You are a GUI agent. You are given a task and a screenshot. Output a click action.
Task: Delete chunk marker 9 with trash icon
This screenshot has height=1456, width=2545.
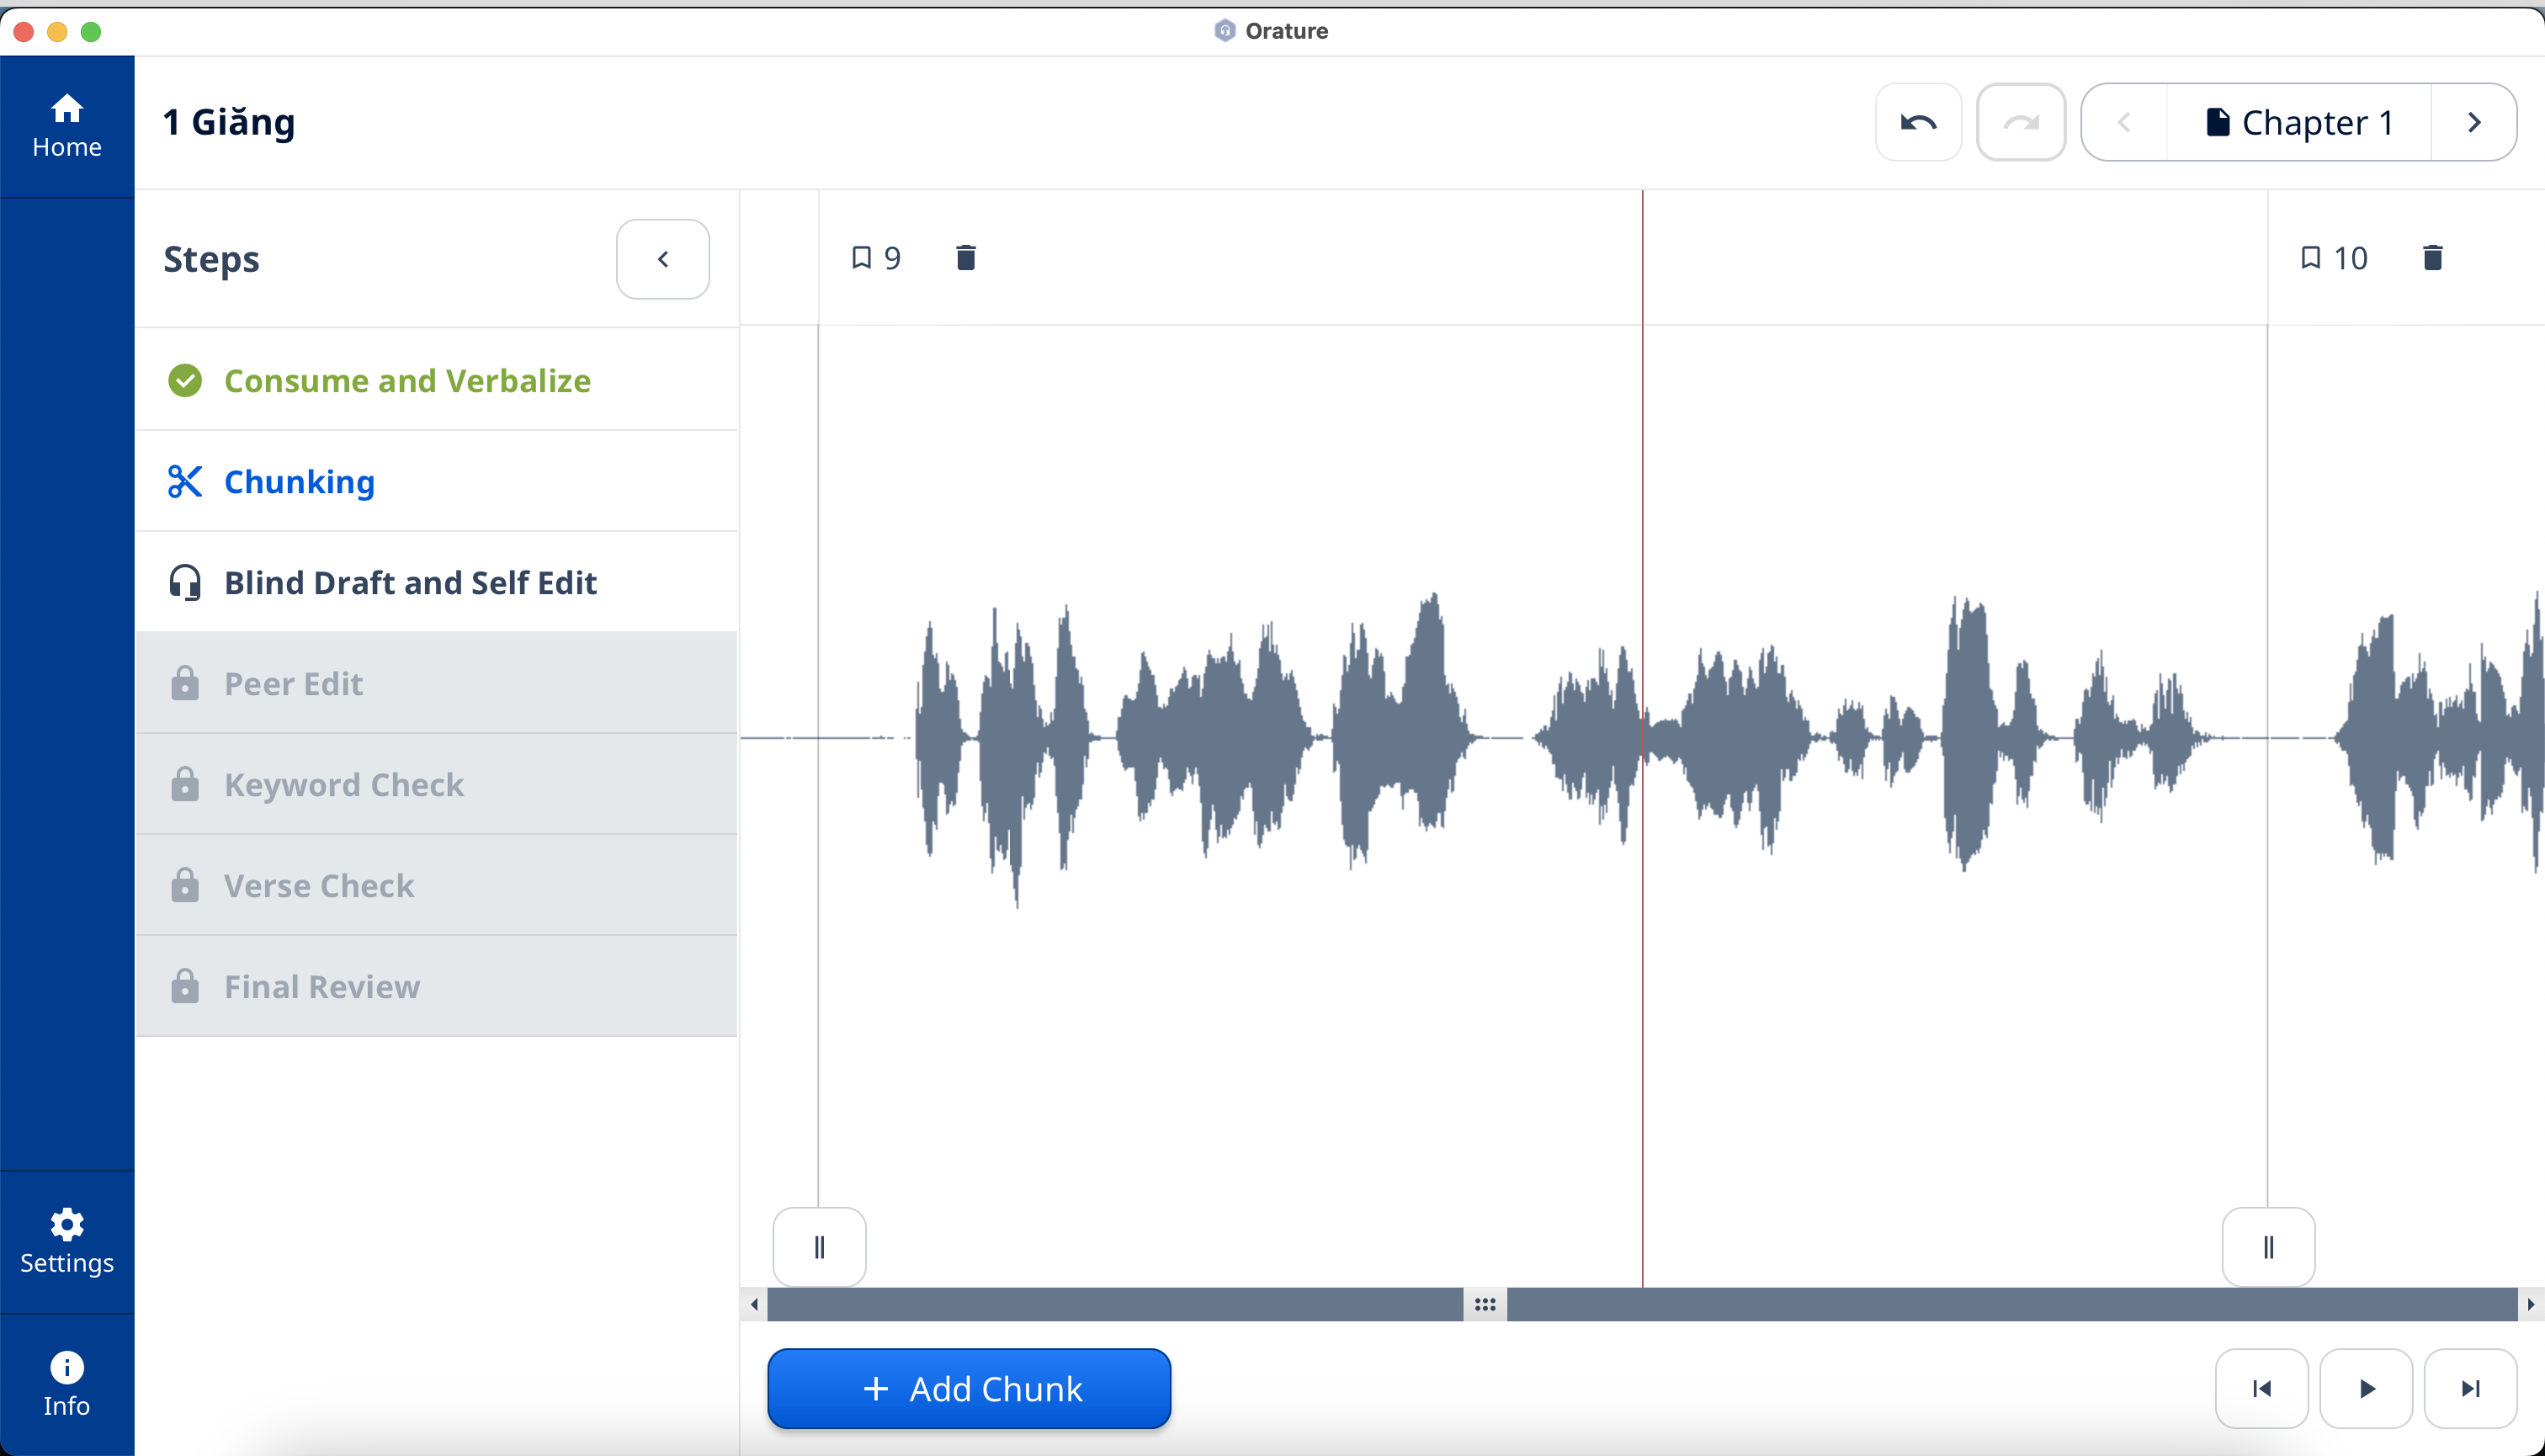pyautogui.click(x=965, y=258)
